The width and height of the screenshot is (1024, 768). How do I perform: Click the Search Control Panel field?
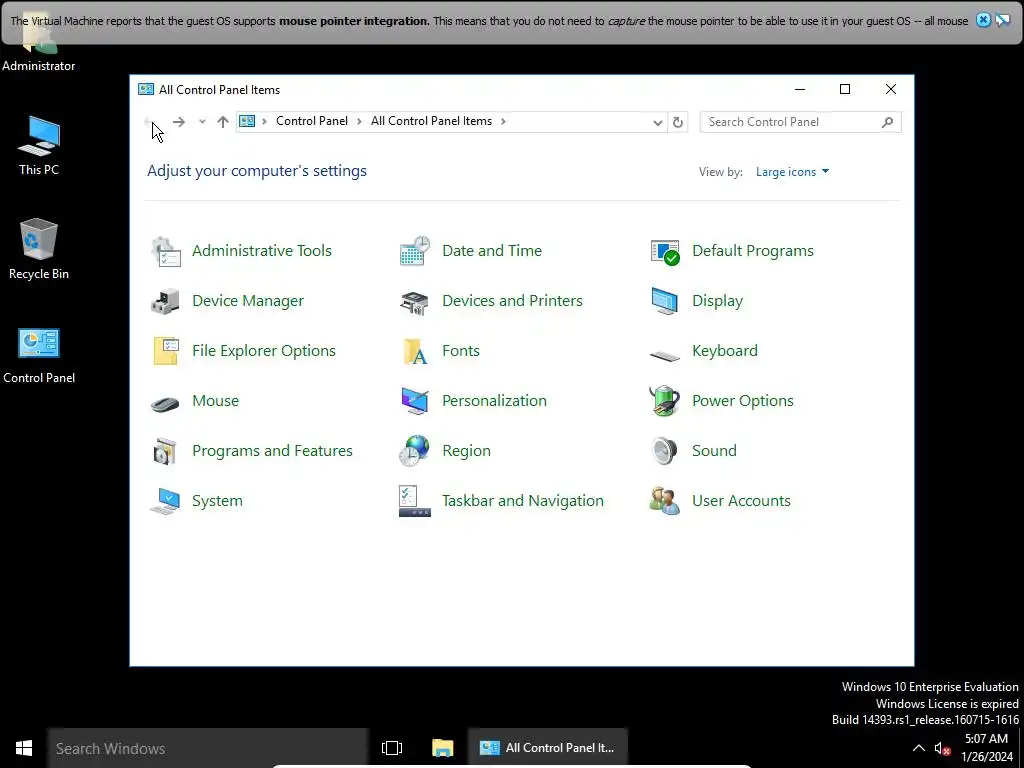[800, 122]
